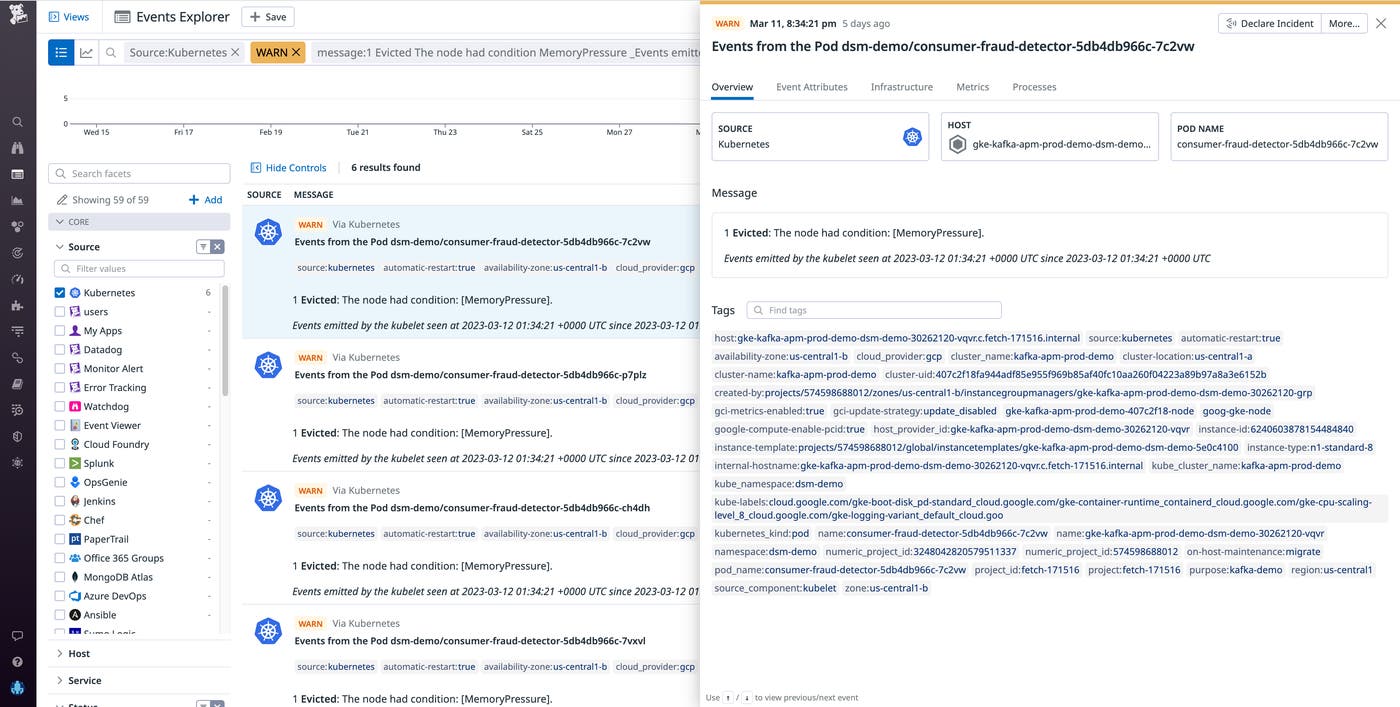The height and width of the screenshot is (707, 1400).
Task: Open the search icon in left sidebar
Action: click(x=17, y=122)
